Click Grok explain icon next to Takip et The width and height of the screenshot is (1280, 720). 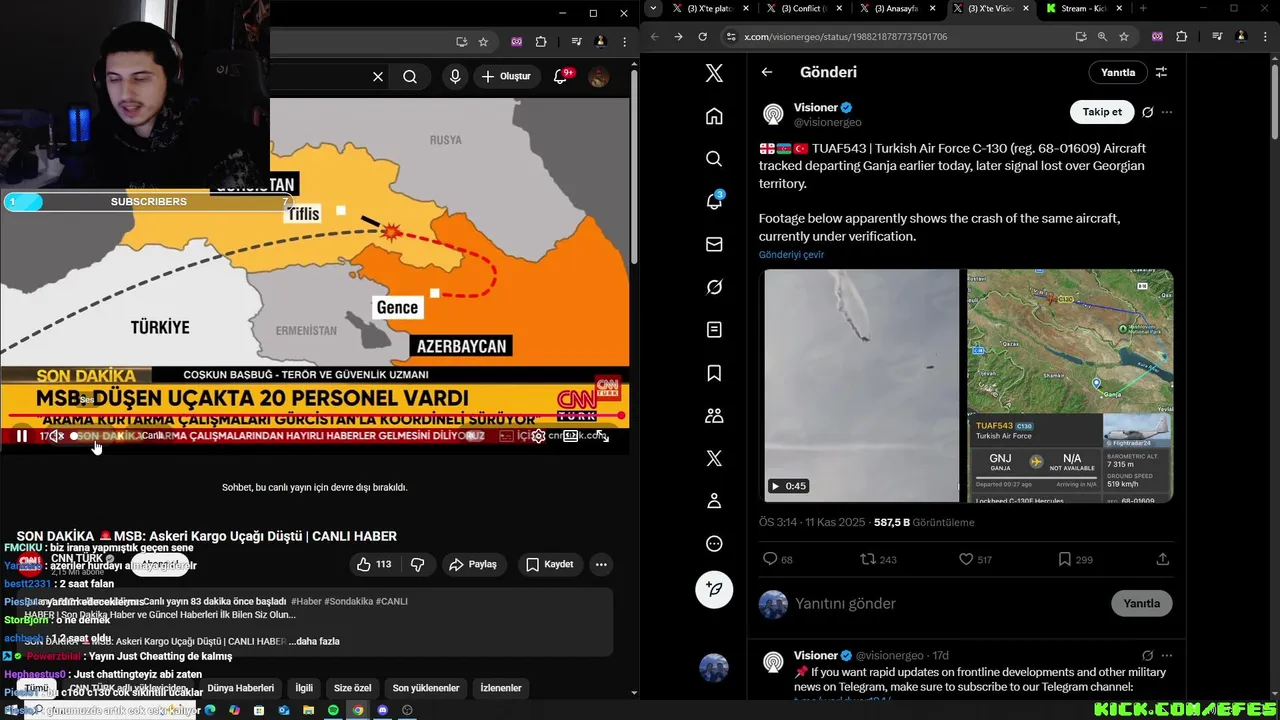click(1148, 112)
